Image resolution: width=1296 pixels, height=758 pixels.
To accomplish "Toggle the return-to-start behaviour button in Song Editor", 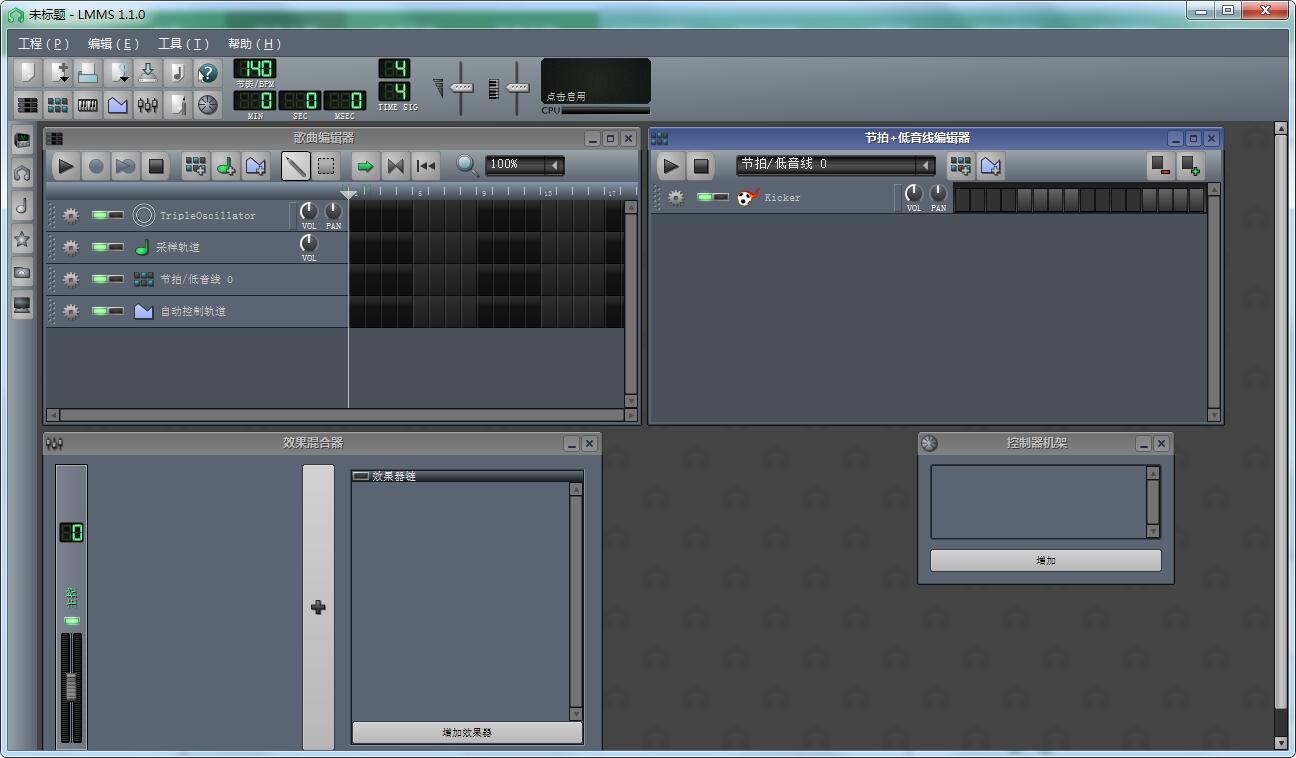I will point(426,166).
